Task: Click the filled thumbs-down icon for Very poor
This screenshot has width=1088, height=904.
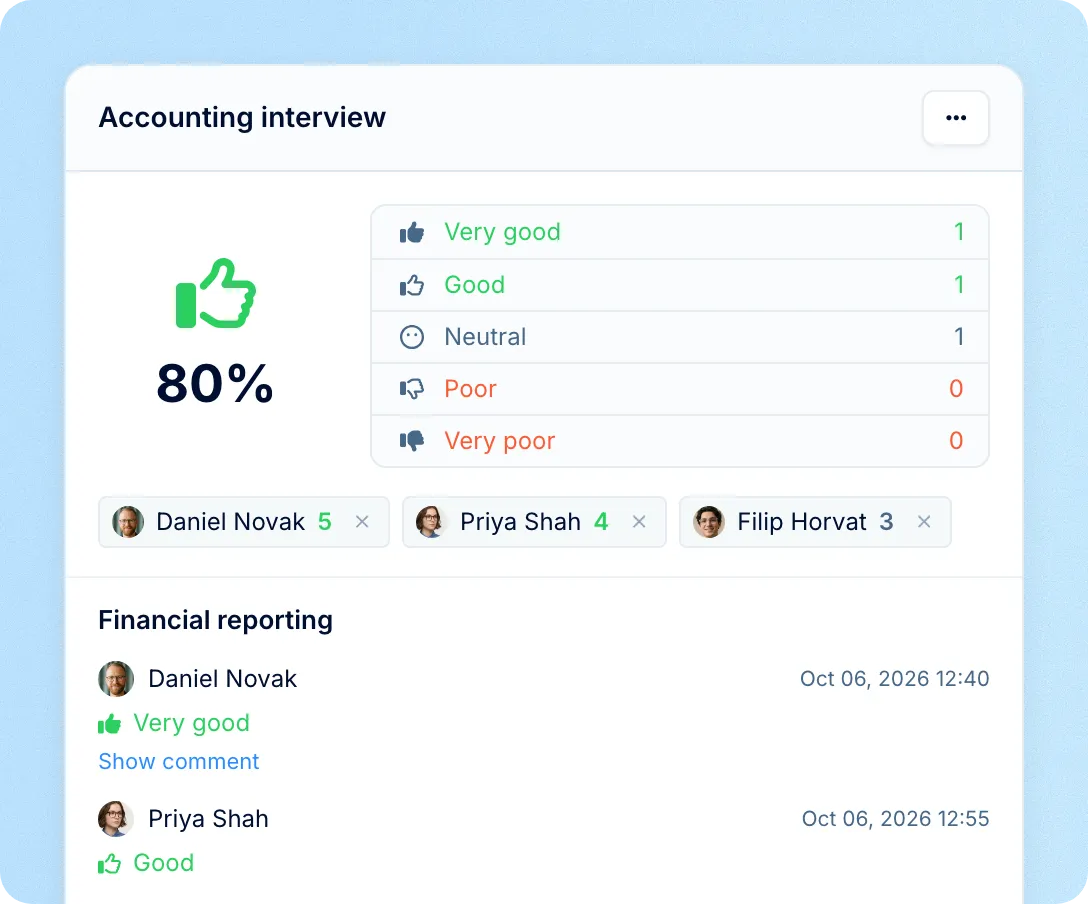Action: (411, 441)
